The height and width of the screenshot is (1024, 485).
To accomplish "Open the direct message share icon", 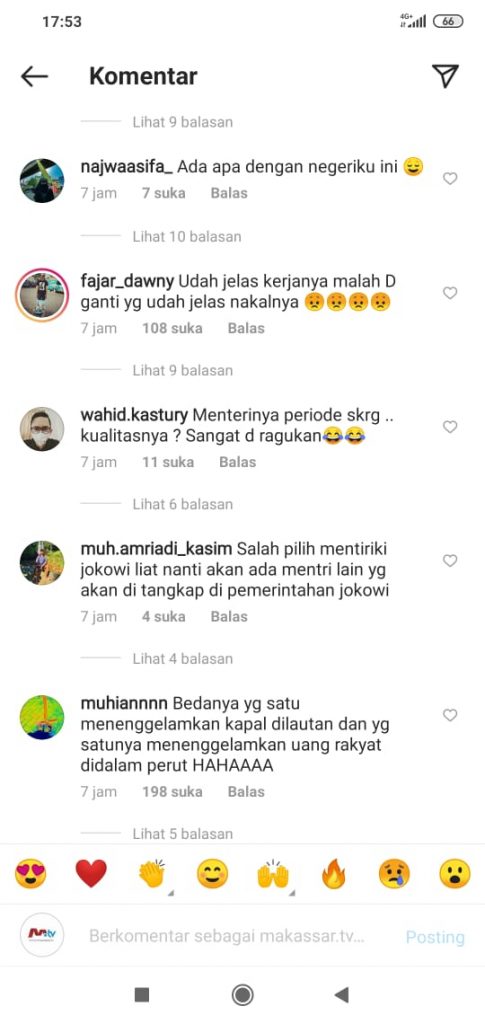I will coord(445,76).
